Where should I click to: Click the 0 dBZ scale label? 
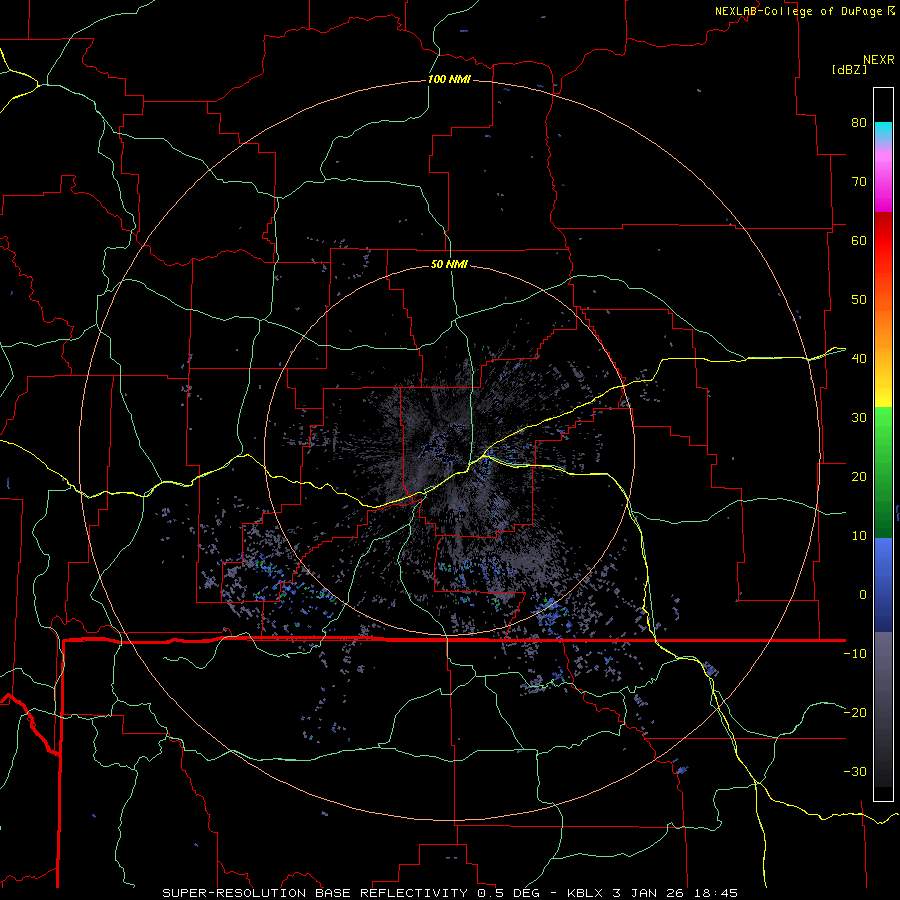[x=863, y=595]
